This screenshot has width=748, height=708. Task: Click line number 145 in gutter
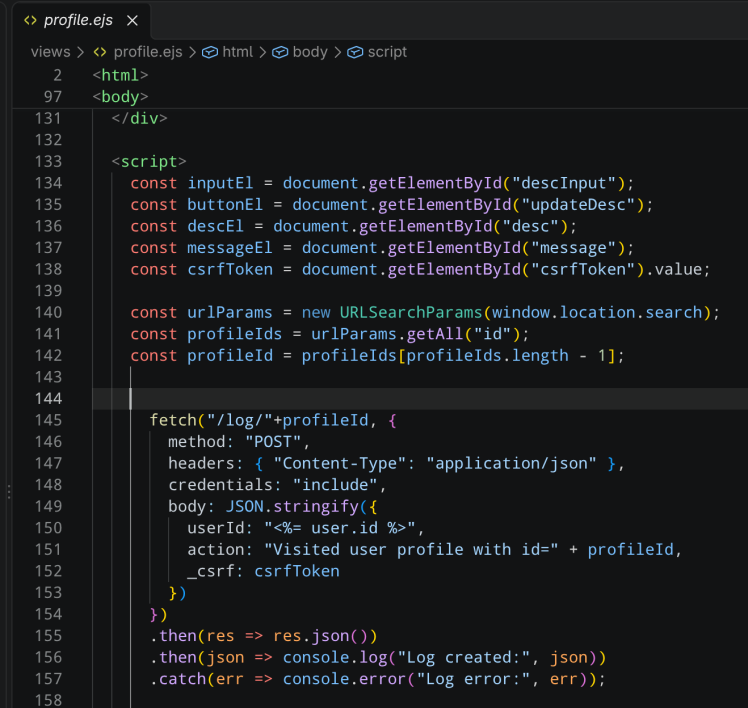49,420
